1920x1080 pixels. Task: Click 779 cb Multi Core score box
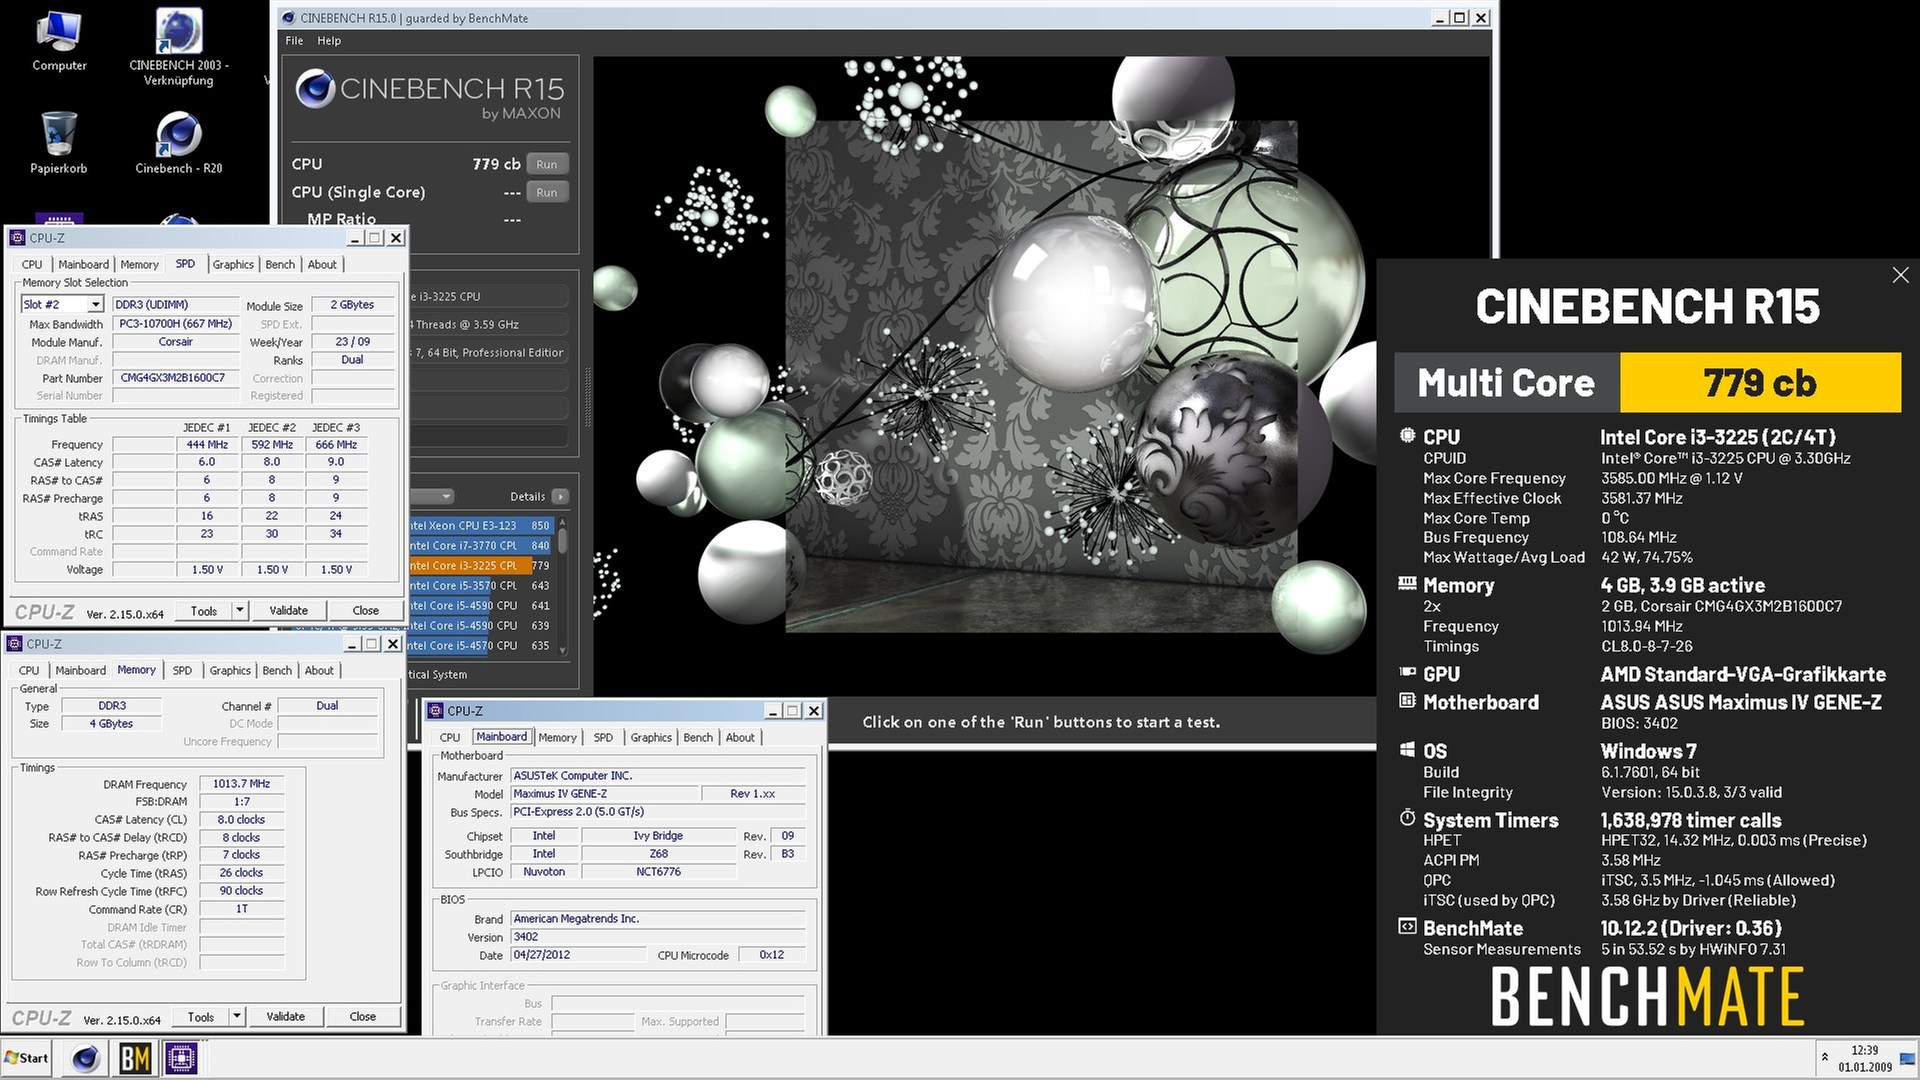(x=1760, y=382)
